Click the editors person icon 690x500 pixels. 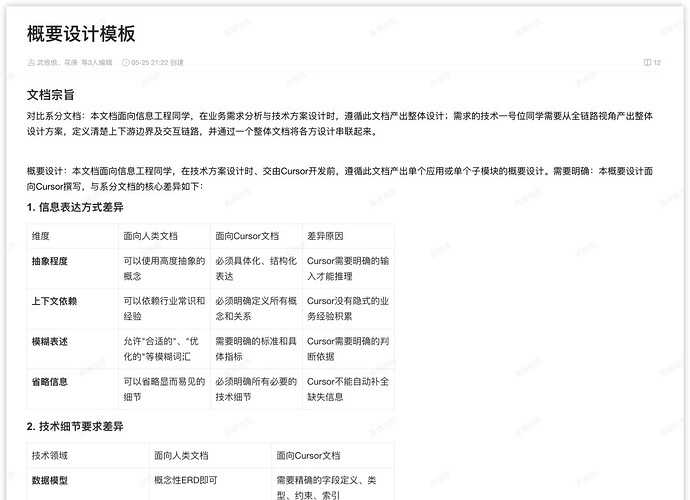click(x=31, y=62)
